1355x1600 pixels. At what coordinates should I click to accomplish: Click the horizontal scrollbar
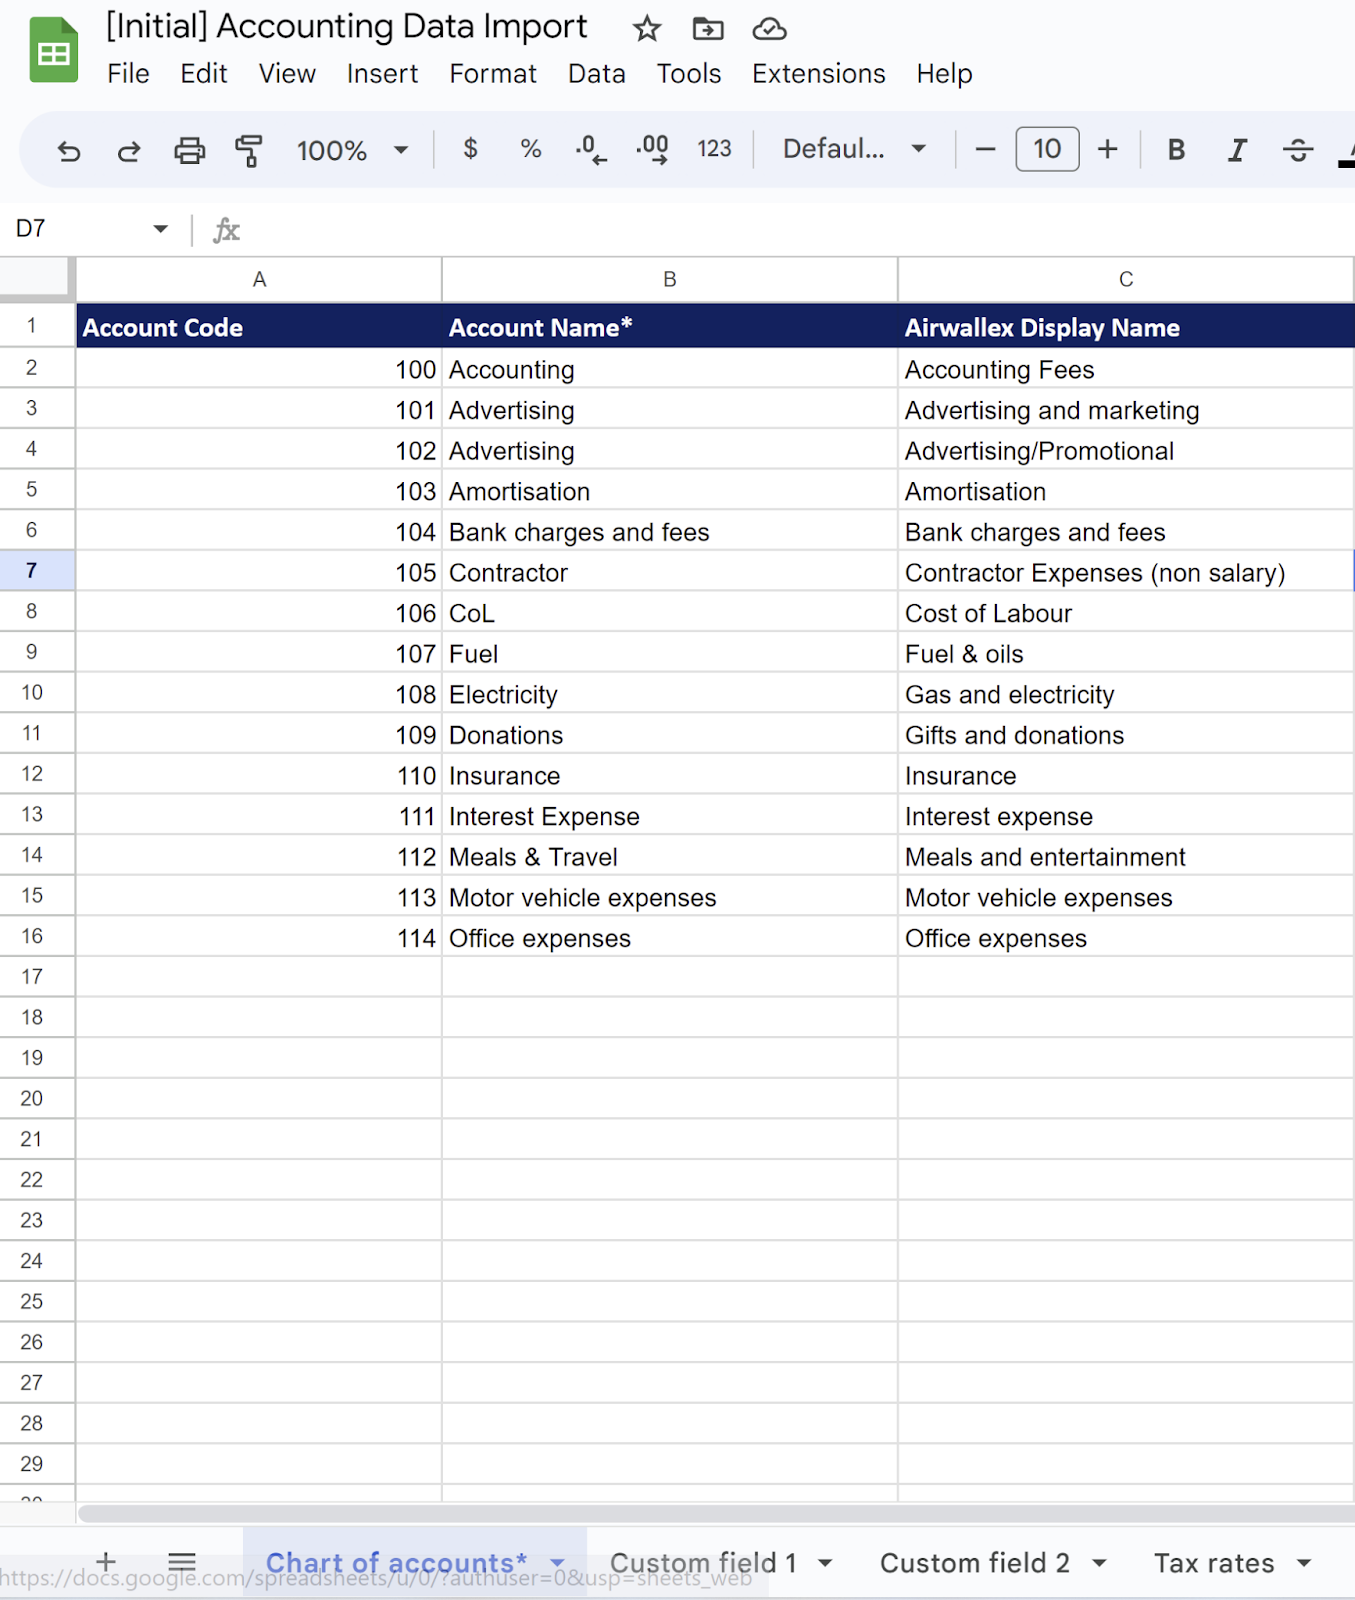coord(716,1514)
